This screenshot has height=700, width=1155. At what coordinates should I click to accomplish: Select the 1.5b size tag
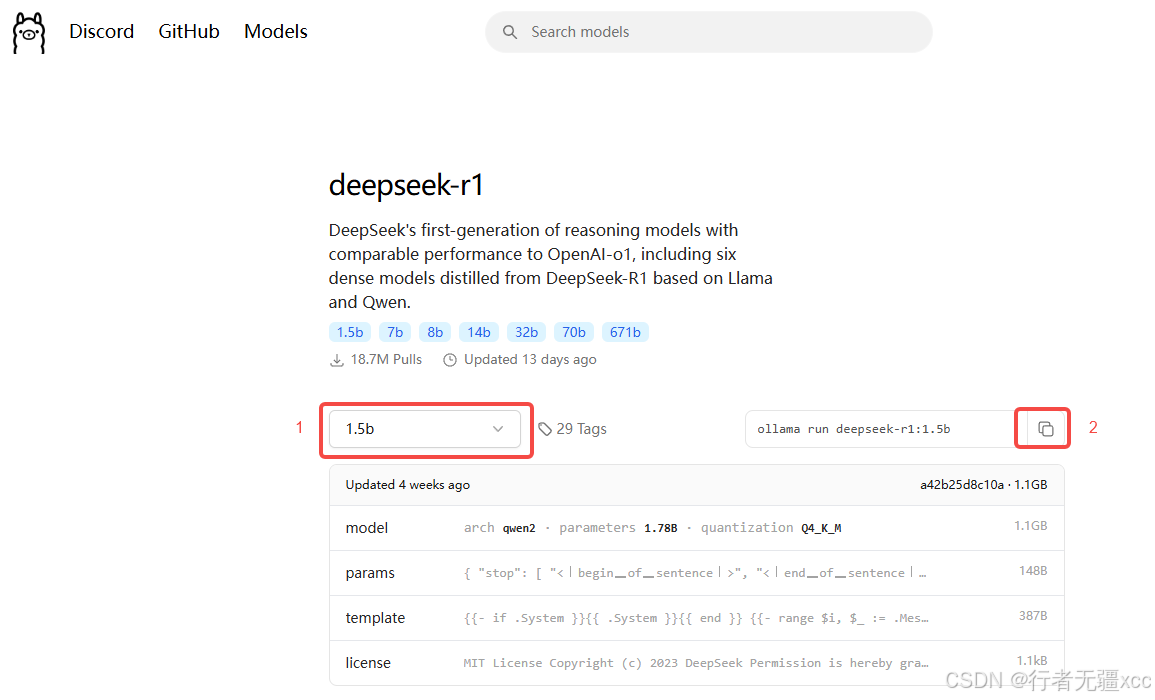350,332
